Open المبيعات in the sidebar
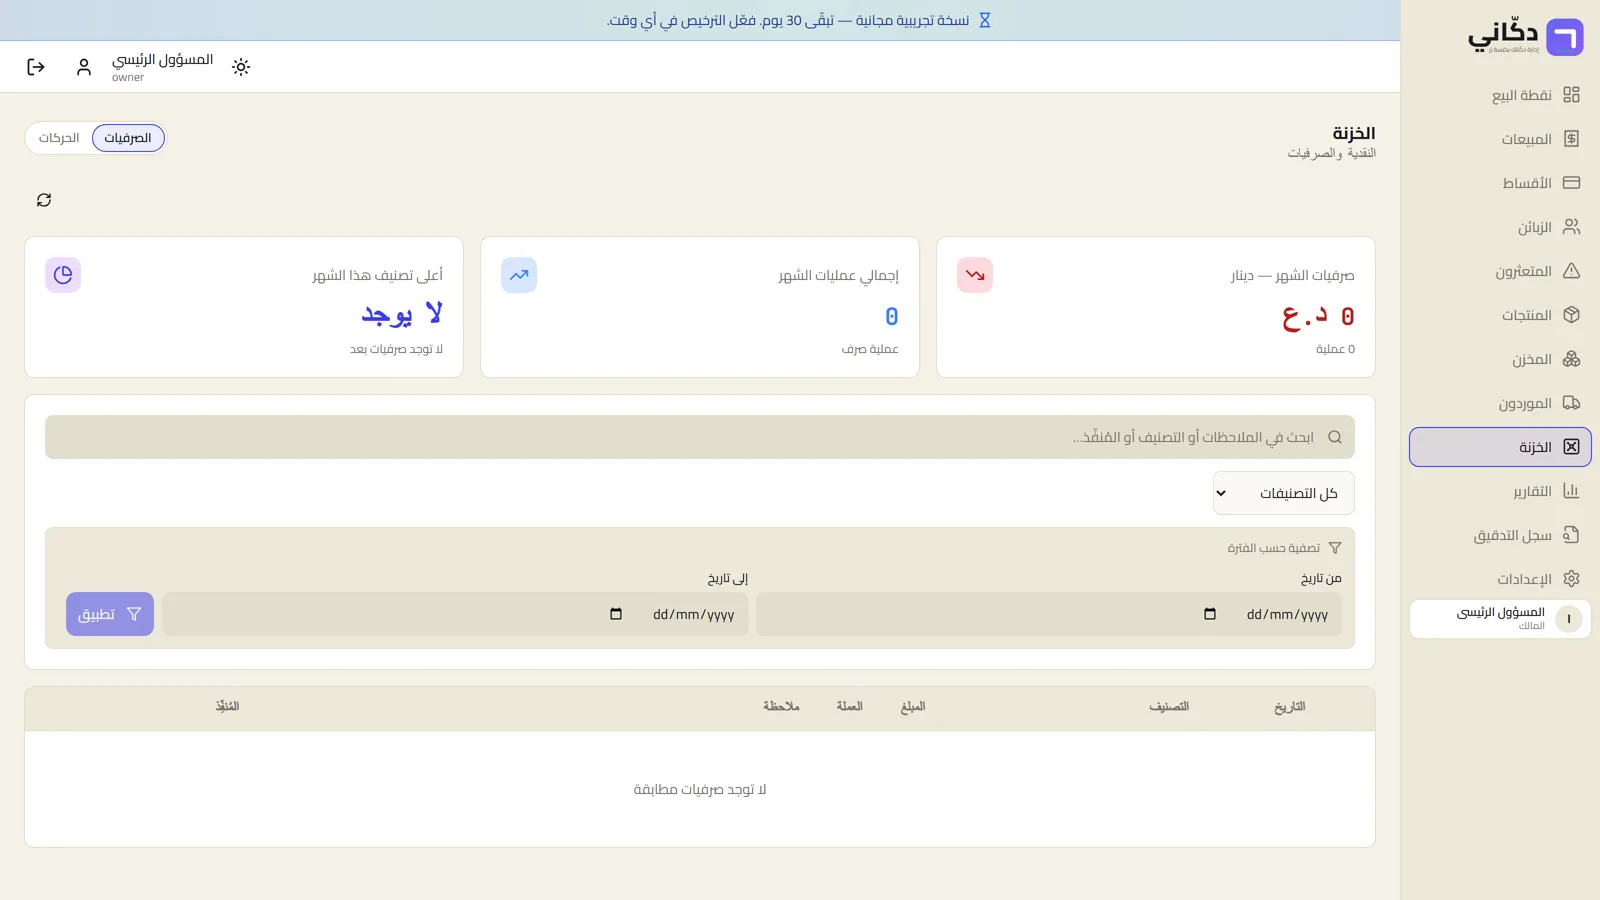 point(1500,139)
